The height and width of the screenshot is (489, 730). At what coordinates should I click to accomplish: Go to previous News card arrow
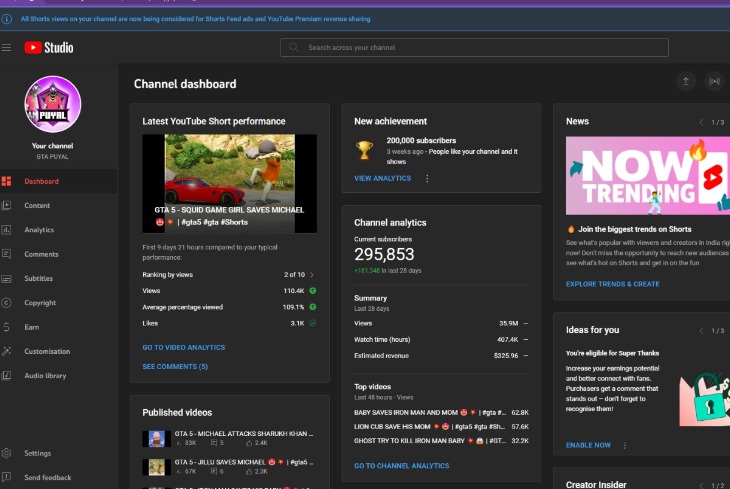click(701, 122)
